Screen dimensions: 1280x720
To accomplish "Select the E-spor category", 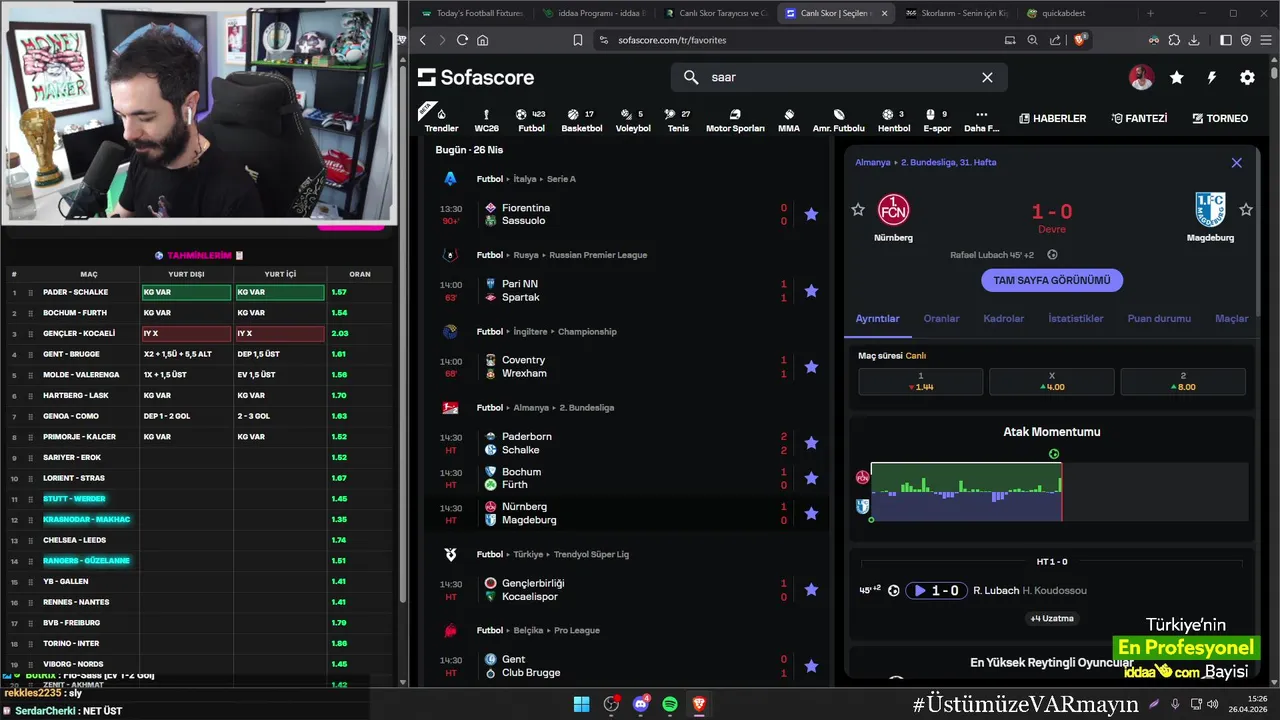I will pyautogui.click(x=937, y=119).
